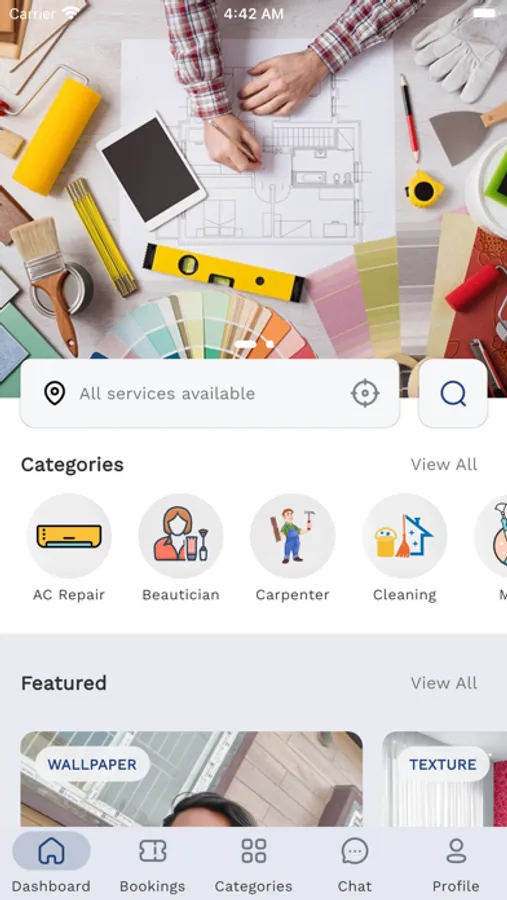Open the Chat tab
This screenshot has height=900, width=507.
(x=355, y=864)
